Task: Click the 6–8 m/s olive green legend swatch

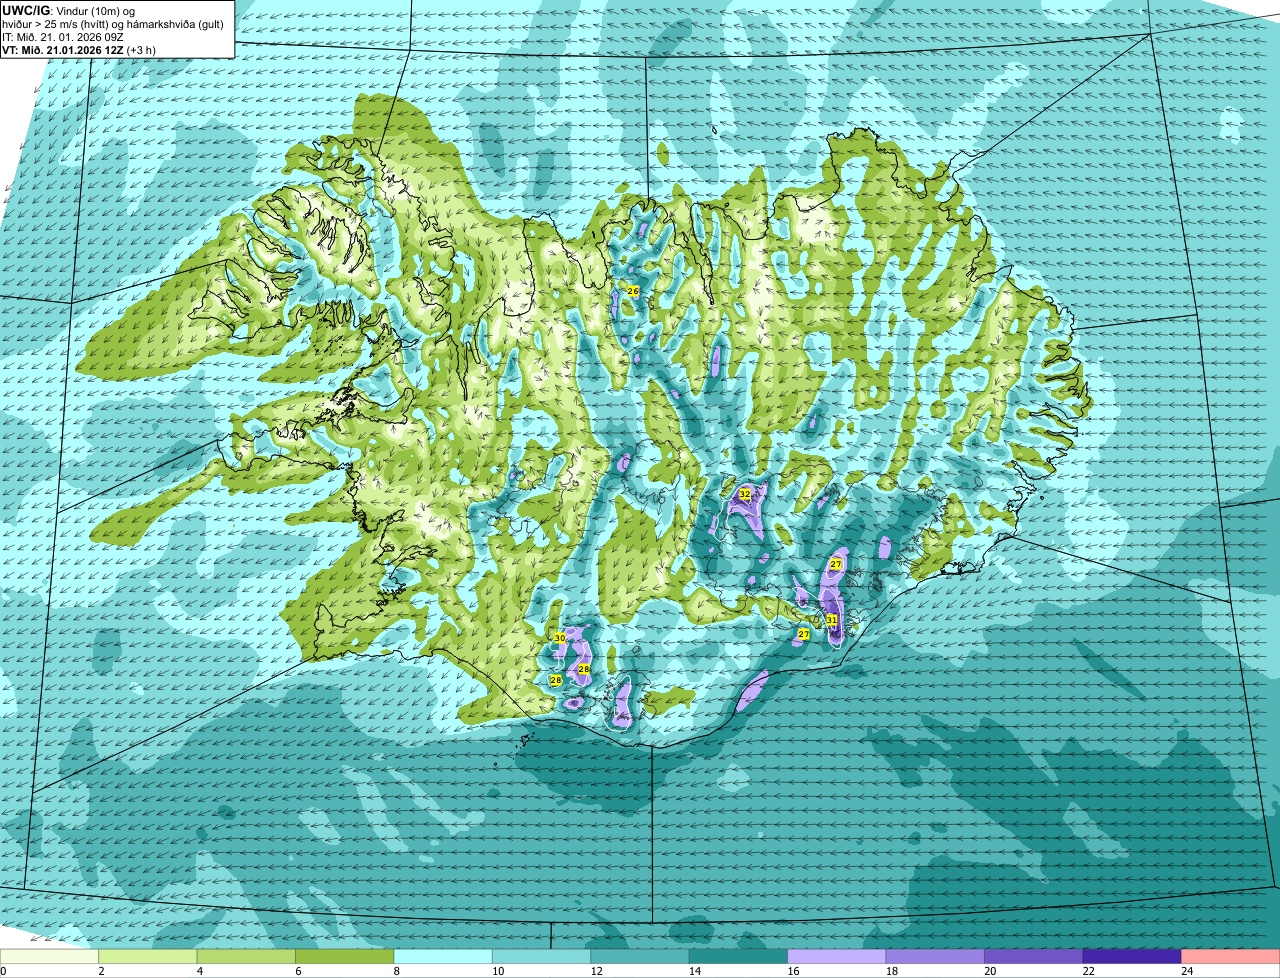Action: 345,956
